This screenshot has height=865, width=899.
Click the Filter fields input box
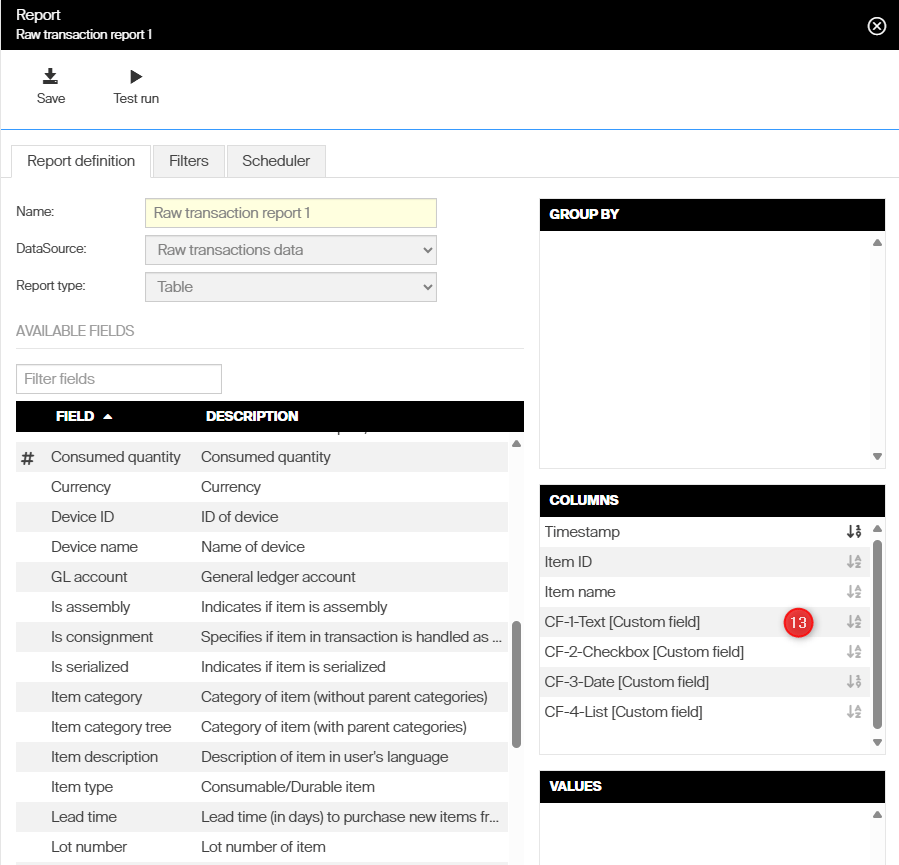[119, 379]
